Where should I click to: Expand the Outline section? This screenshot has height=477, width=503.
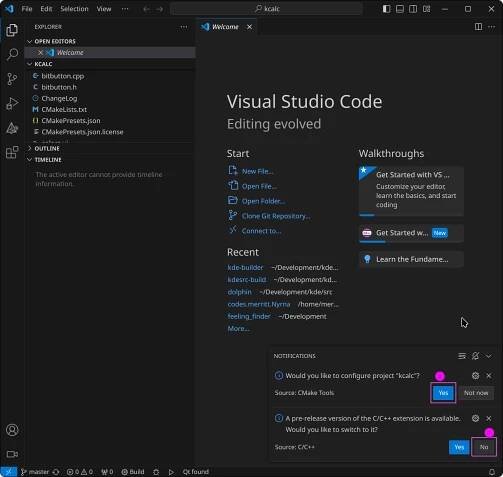click(x=110, y=148)
